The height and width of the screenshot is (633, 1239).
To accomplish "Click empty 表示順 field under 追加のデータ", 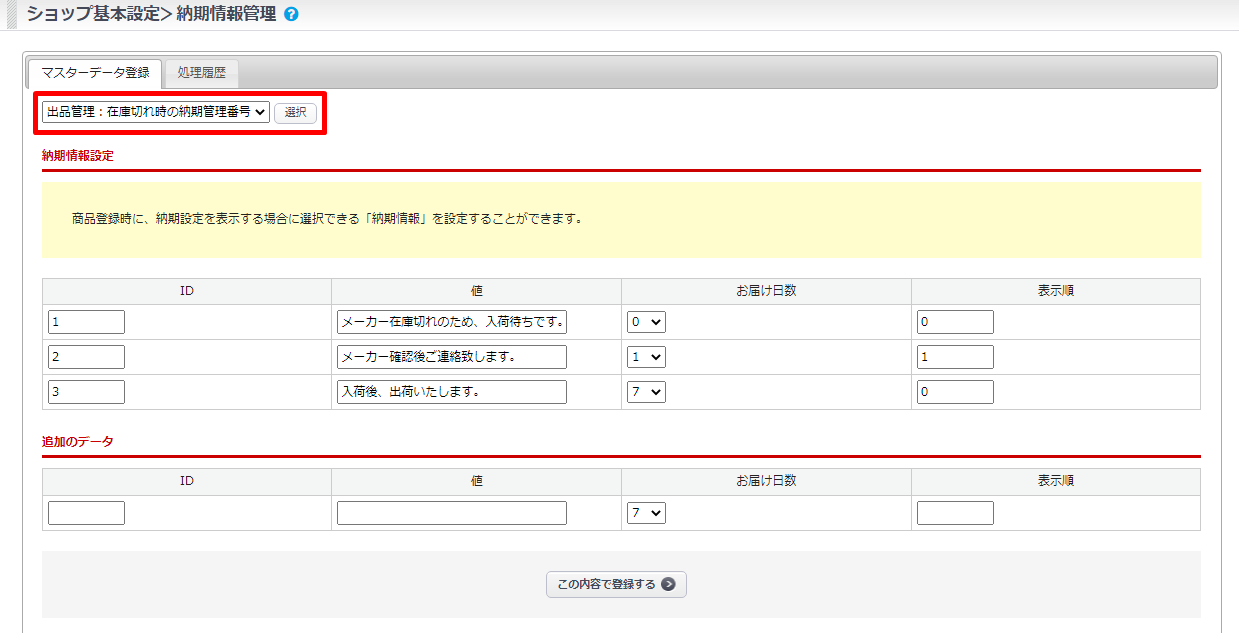I will (x=955, y=513).
